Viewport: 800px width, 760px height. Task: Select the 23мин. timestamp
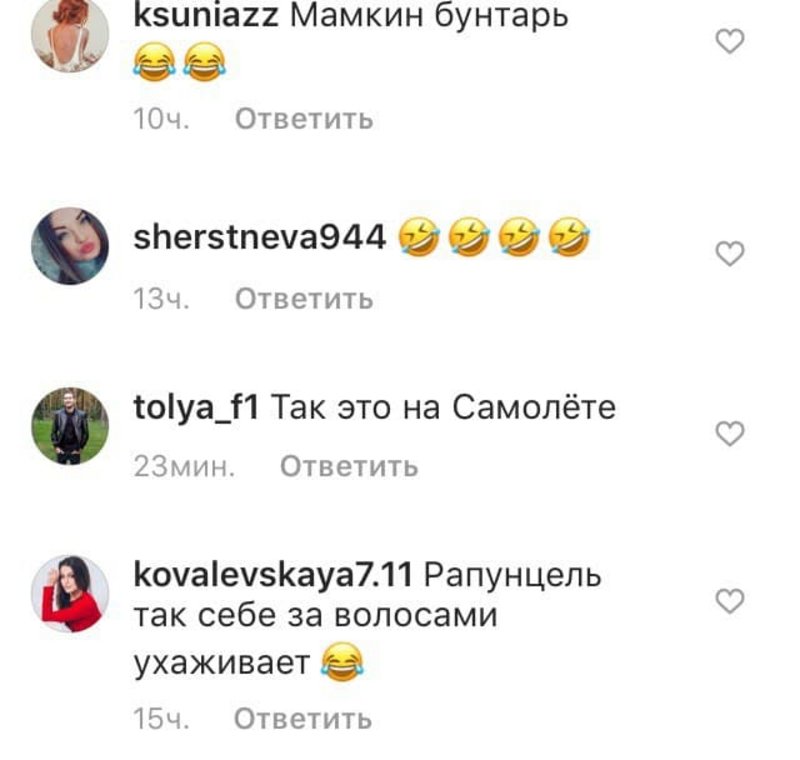[184, 466]
